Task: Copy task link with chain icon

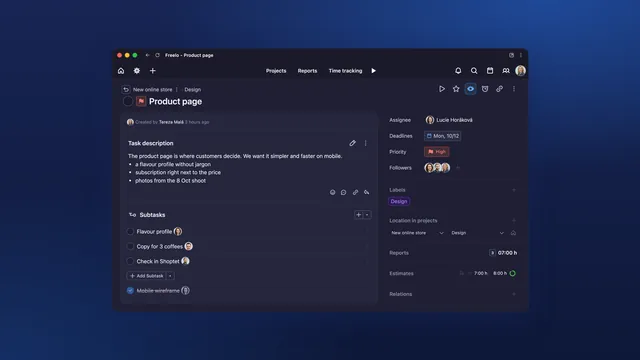Action: coord(499,89)
